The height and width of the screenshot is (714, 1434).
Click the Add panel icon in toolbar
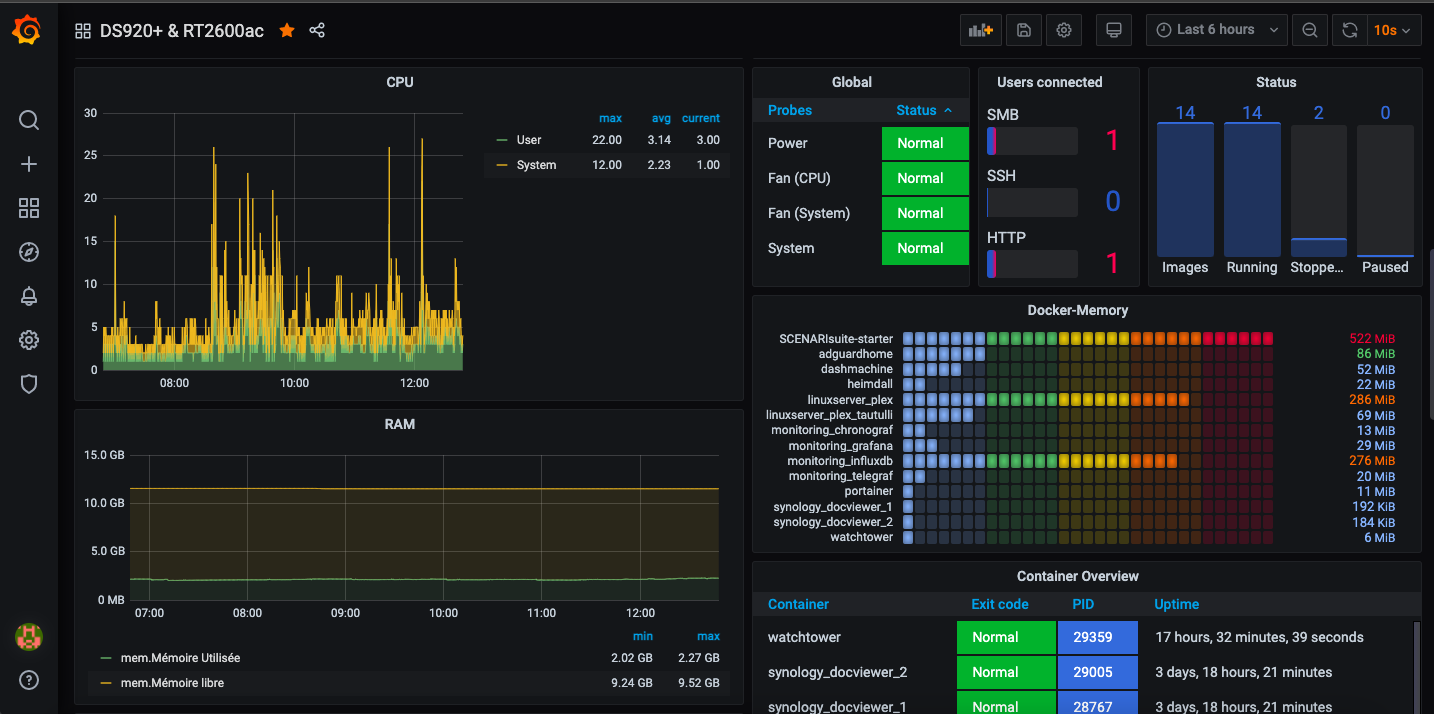[980, 30]
